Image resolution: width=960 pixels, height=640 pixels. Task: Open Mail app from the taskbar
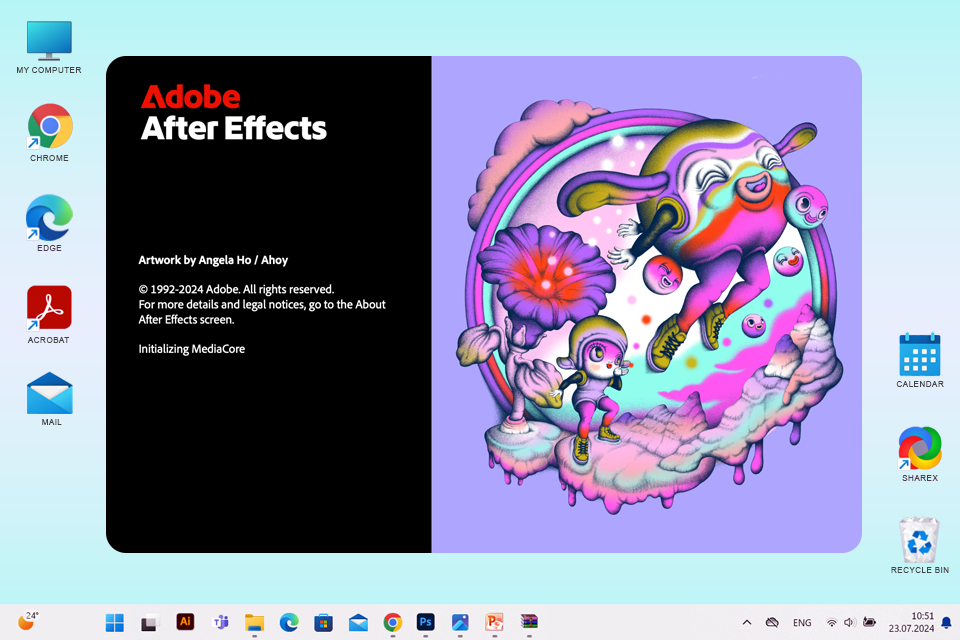coord(358,623)
